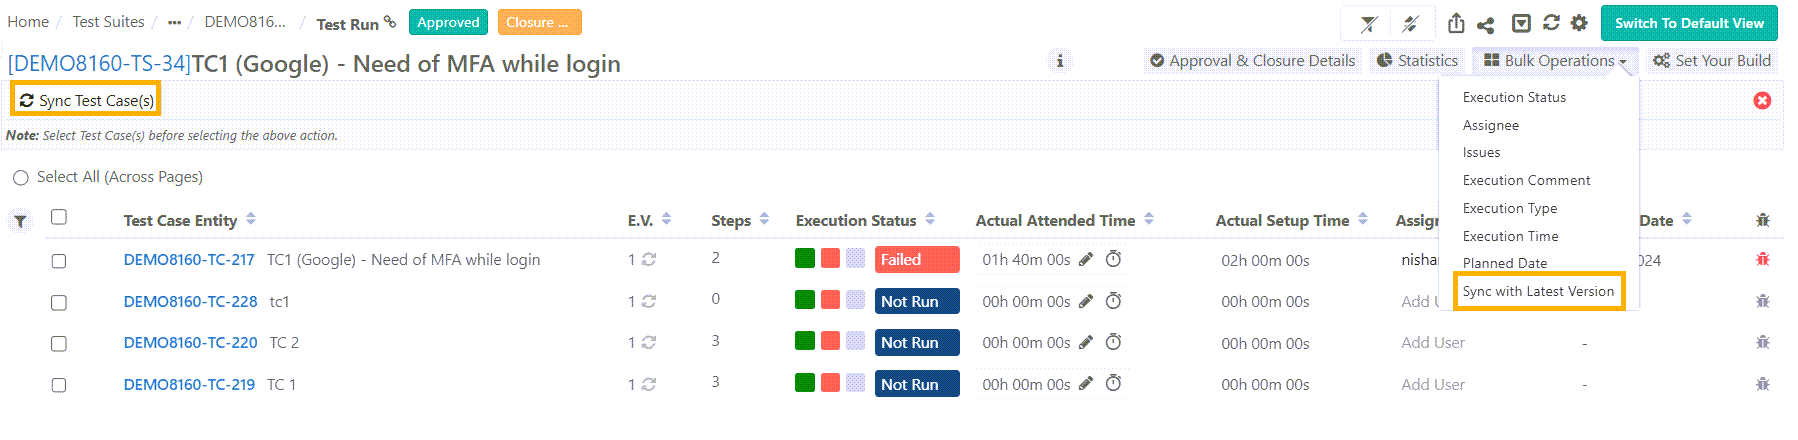Viewport: 1798px width, 440px height.
Task: Select the 'Select All (Across Pages)' radio button
Action: click(20, 178)
